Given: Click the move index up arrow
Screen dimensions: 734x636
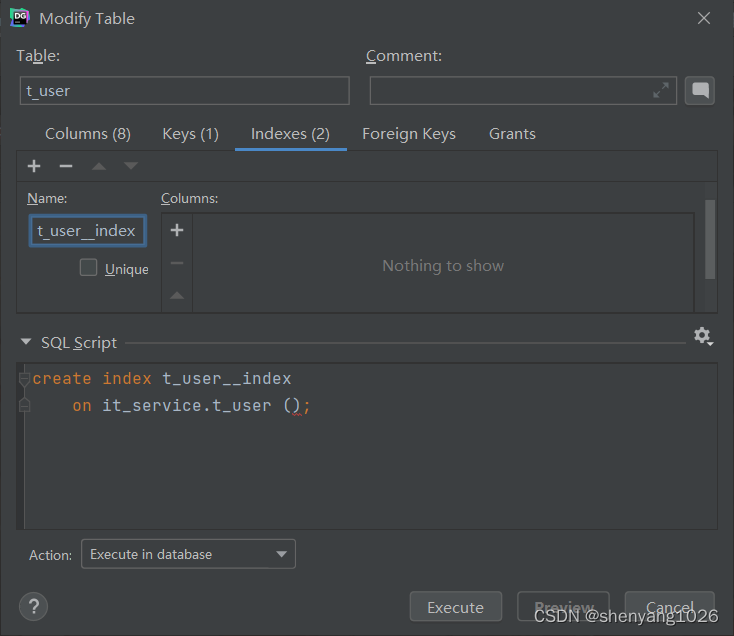Looking at the screenshot, I should (99, 166).
